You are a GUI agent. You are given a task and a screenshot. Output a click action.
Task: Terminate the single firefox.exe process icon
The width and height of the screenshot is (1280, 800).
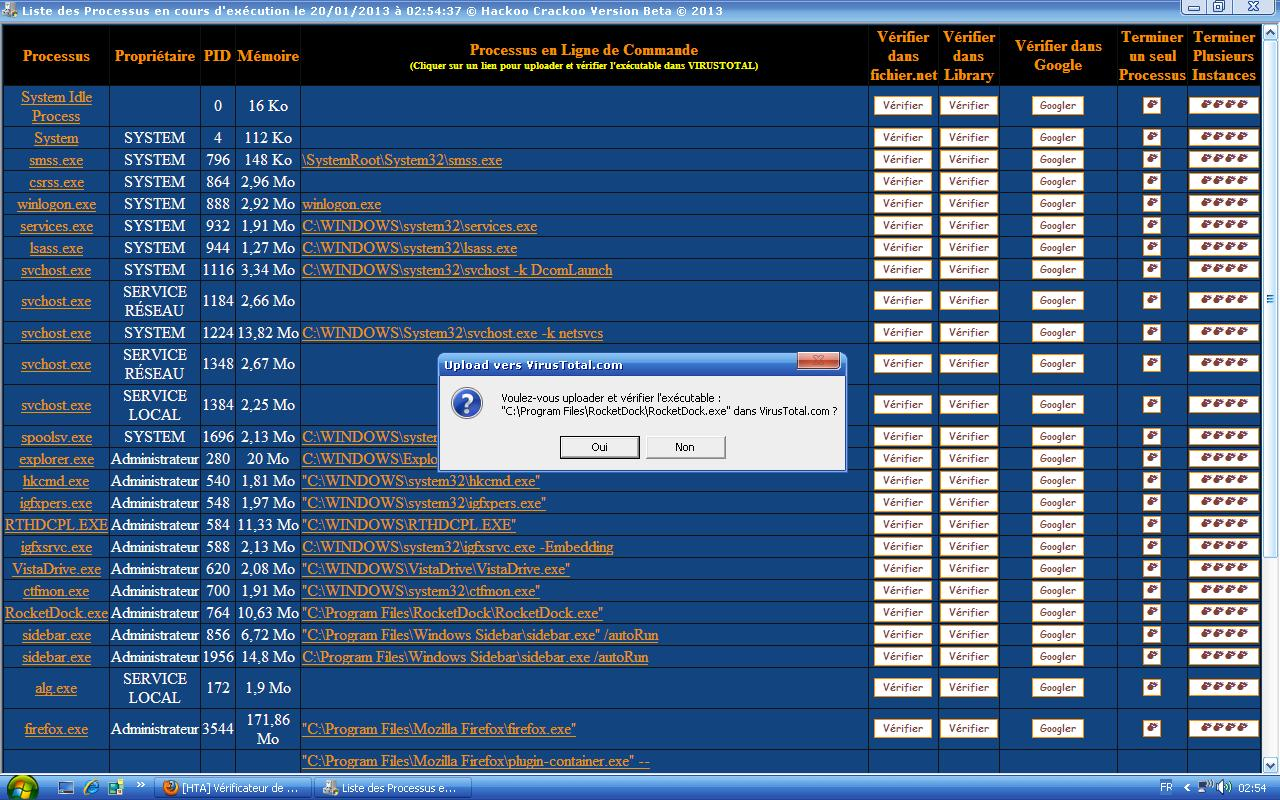click(x=1152, y=729)
